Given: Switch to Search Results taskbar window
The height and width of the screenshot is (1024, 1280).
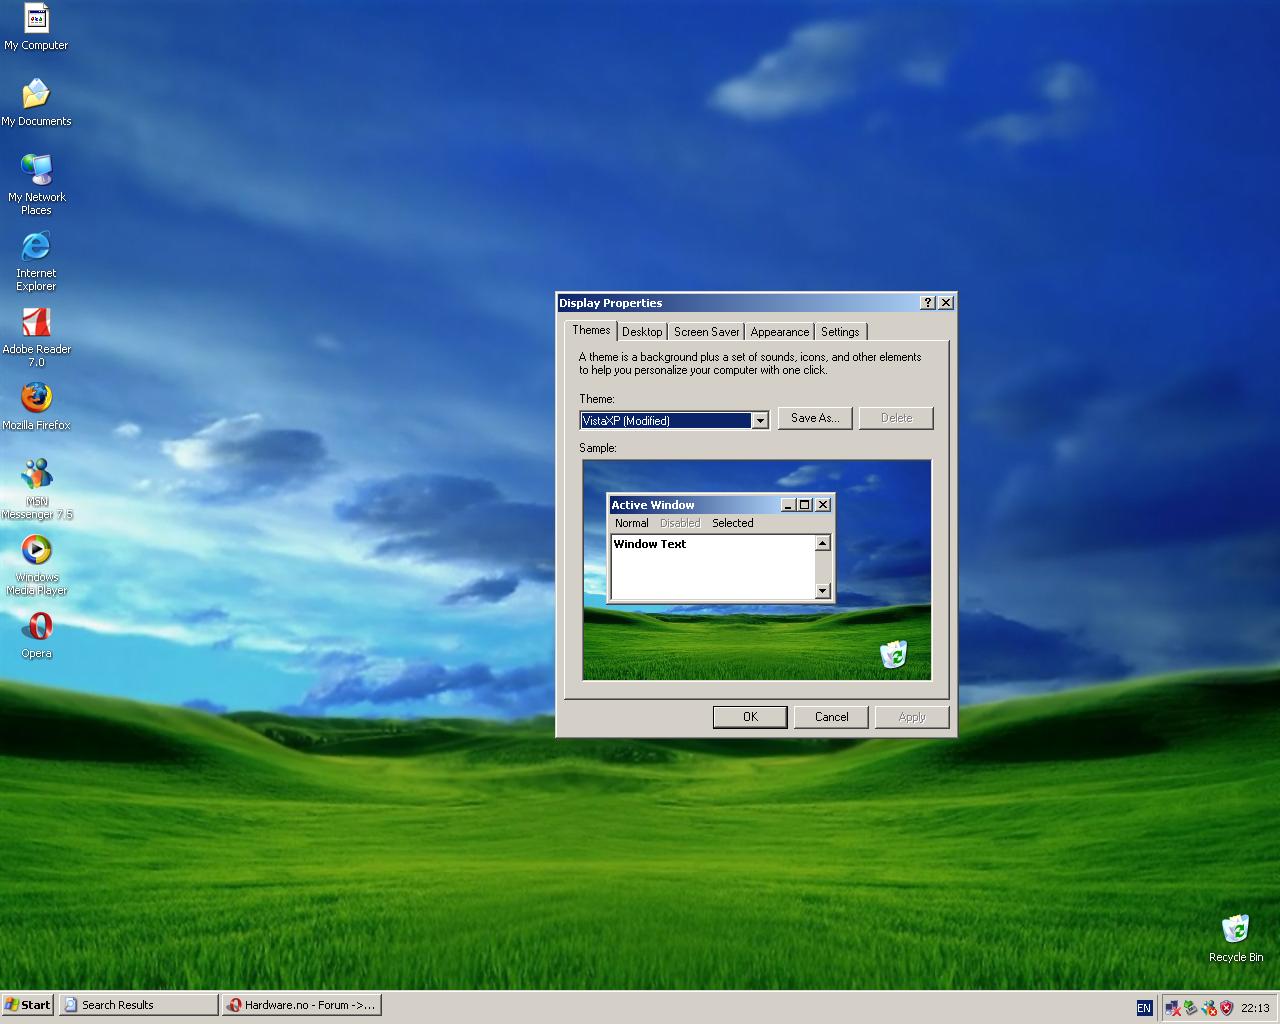Looking at the screenshot, I should pyautogui.click(x=138, y=1005).
